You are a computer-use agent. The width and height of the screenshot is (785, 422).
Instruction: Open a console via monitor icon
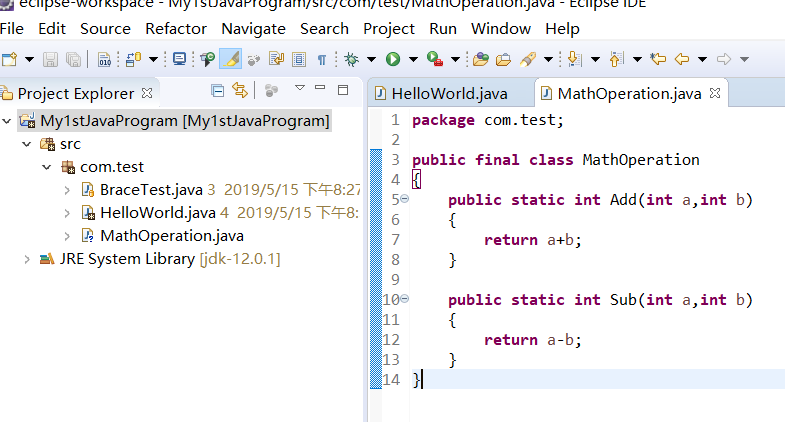tap(179, 59)
